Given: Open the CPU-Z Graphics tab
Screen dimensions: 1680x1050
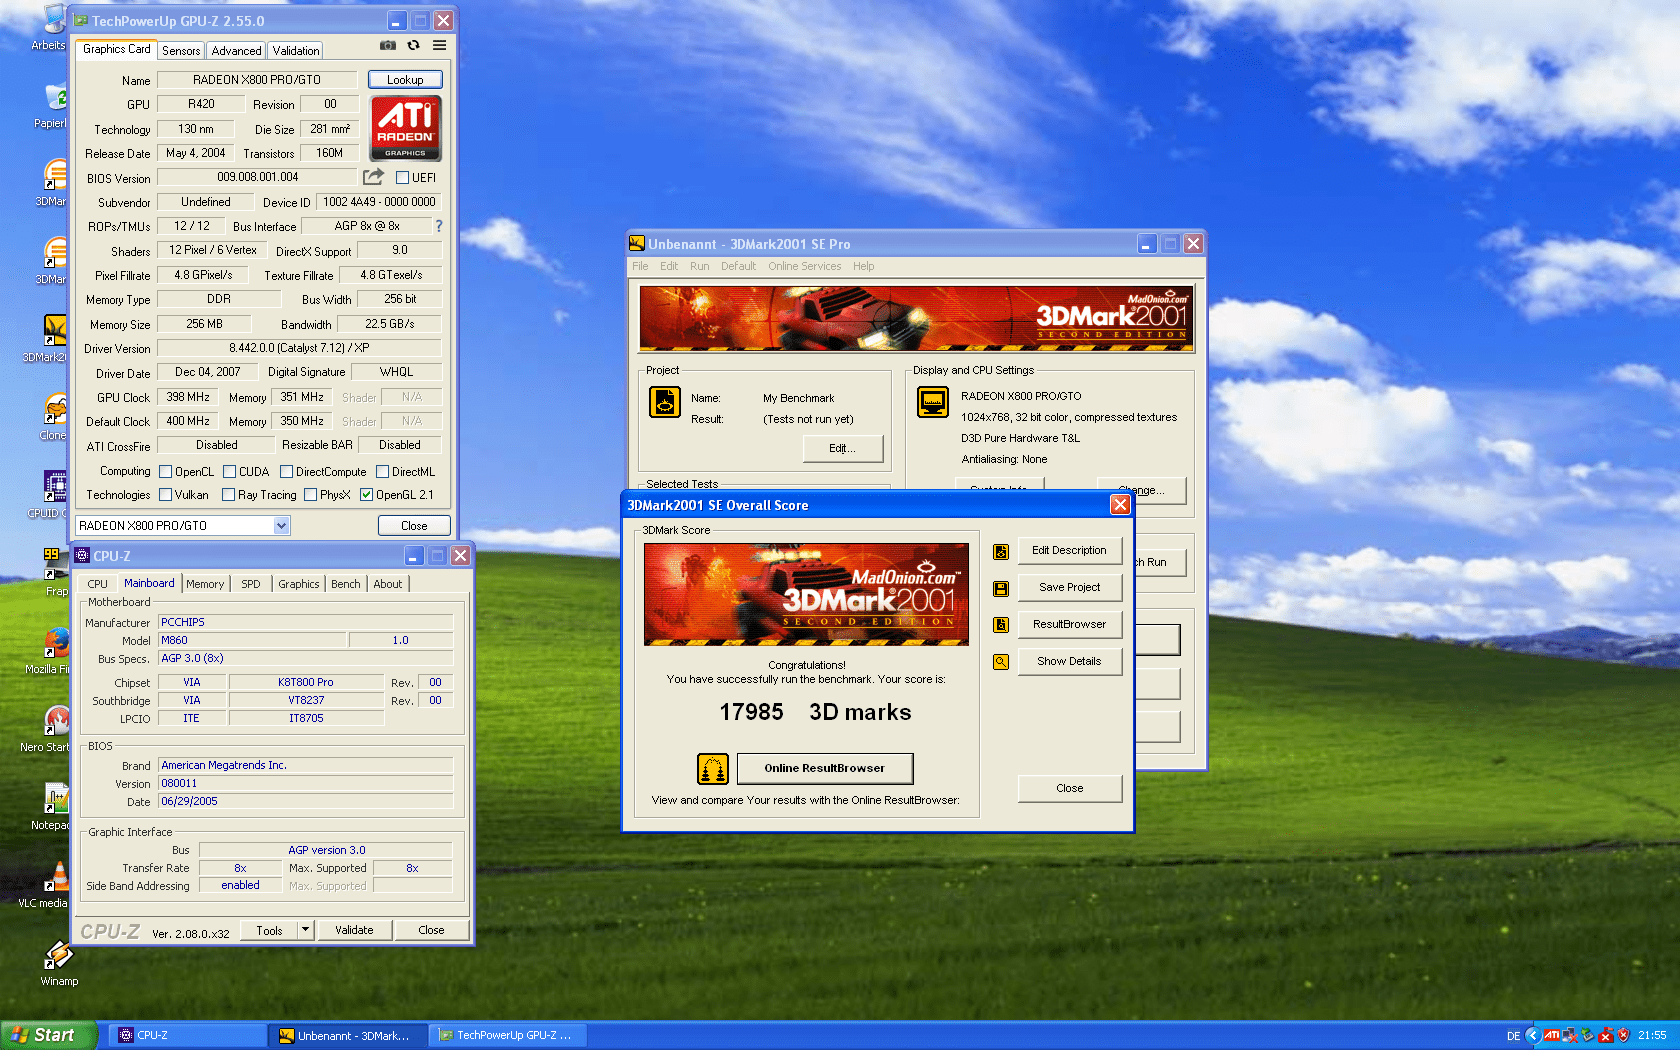Looking at the screenshot, I should point(299,584).
